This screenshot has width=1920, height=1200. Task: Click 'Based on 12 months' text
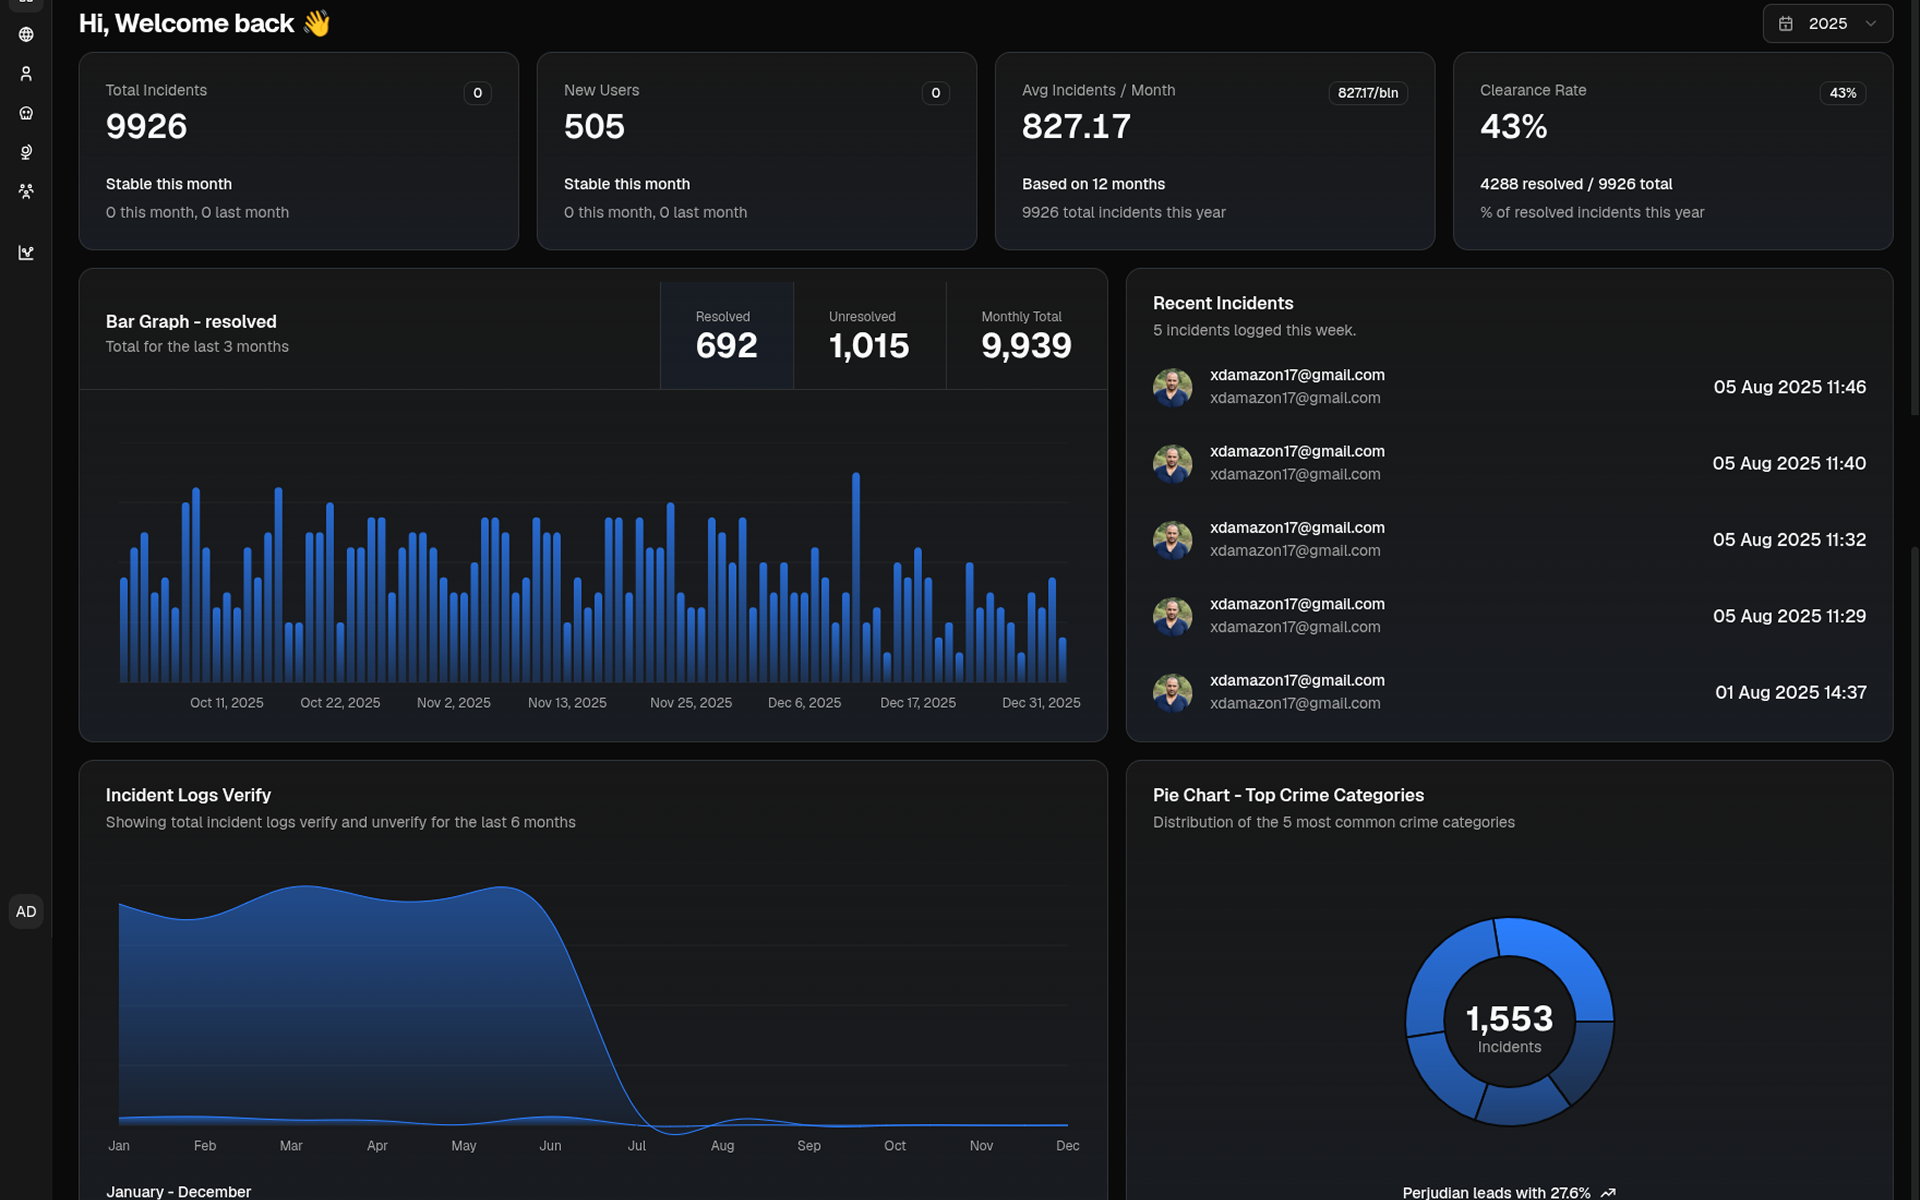1093,184
